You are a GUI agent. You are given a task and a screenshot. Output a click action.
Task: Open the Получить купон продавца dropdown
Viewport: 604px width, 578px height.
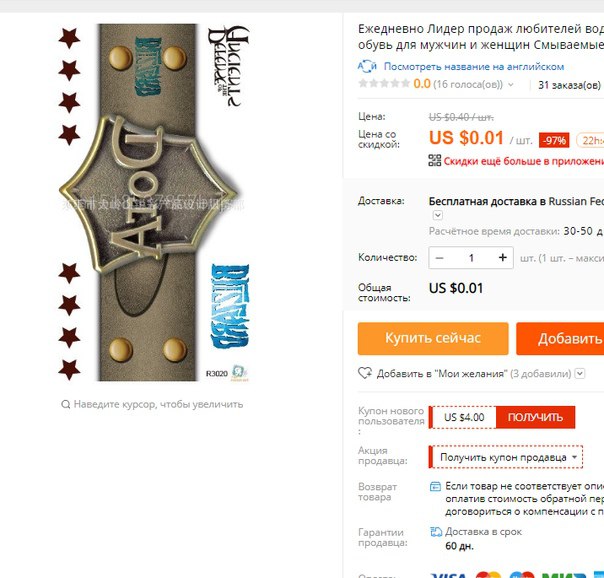point(506,457)
